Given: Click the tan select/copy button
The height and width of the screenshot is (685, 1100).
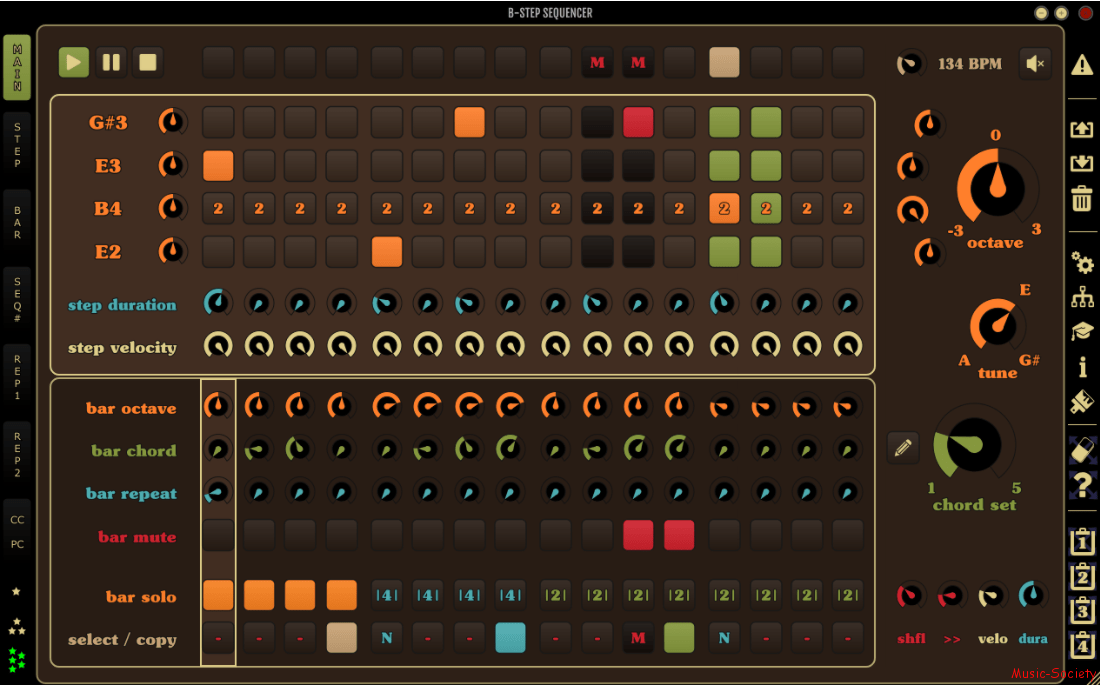Looking at the screenshot, I should 342,638.
